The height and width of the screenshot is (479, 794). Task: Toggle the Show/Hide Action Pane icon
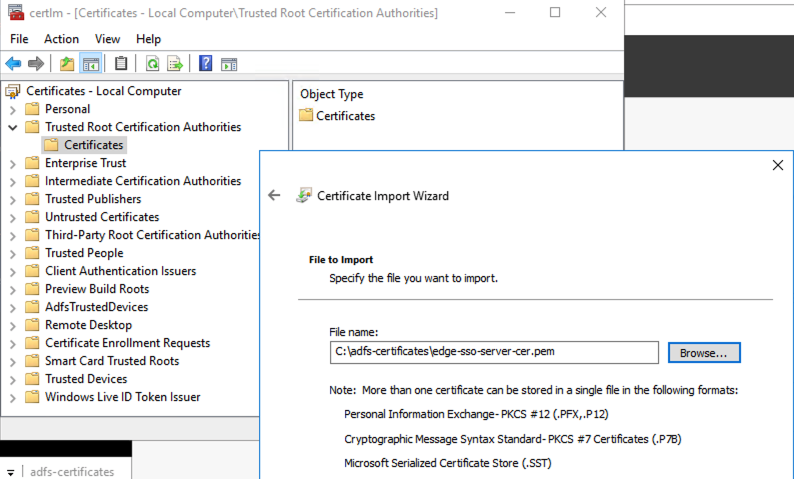[229, 64]
